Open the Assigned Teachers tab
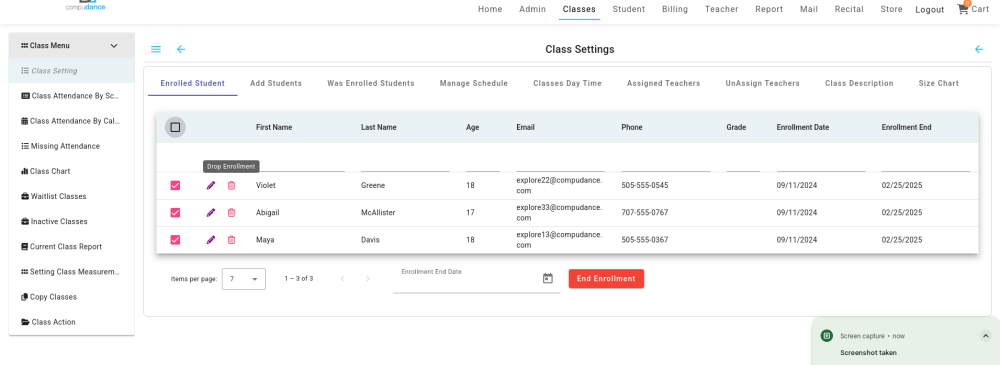 pos(663,84)
